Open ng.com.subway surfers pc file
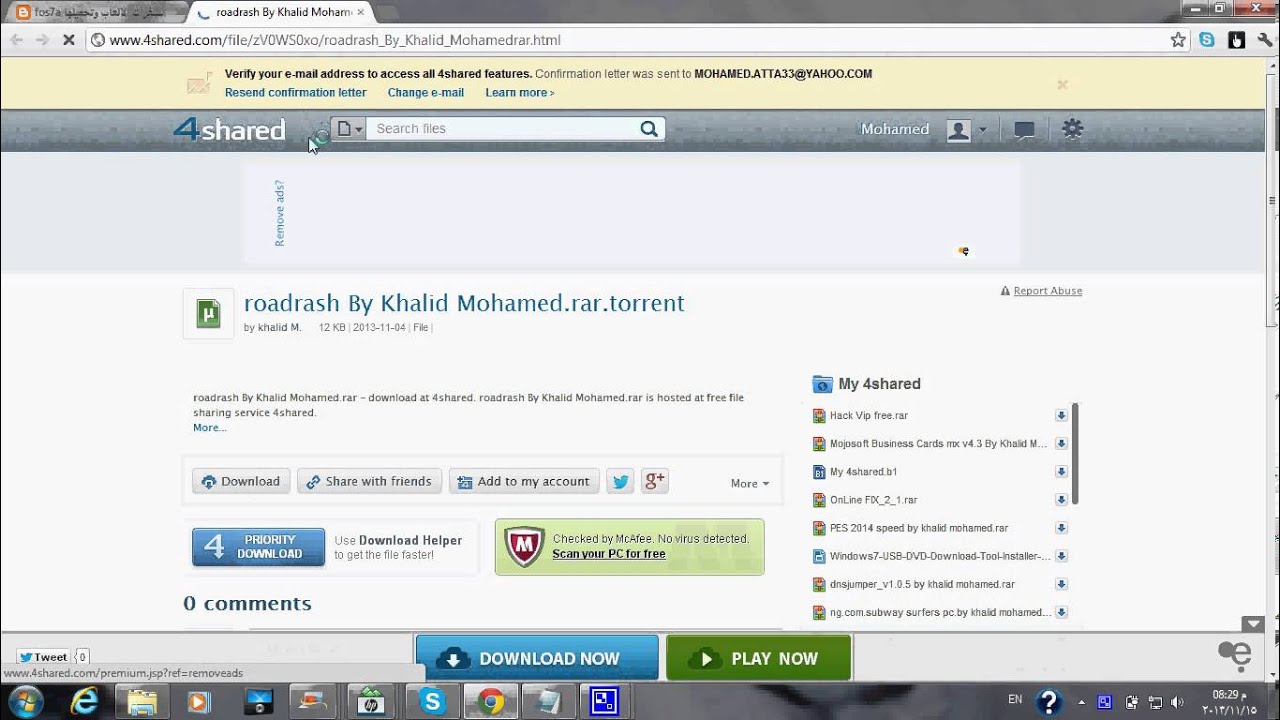Screen dimensions: 1280x720 [x=940, y=612]
